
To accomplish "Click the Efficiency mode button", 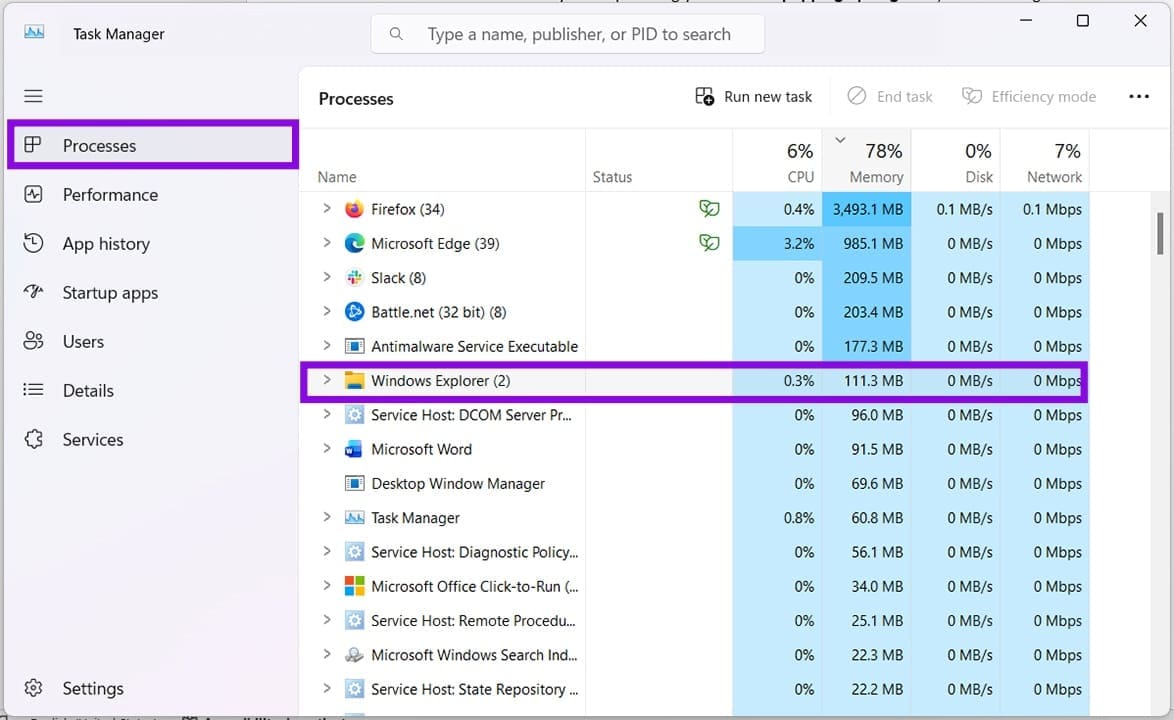I will [1029, 97].
